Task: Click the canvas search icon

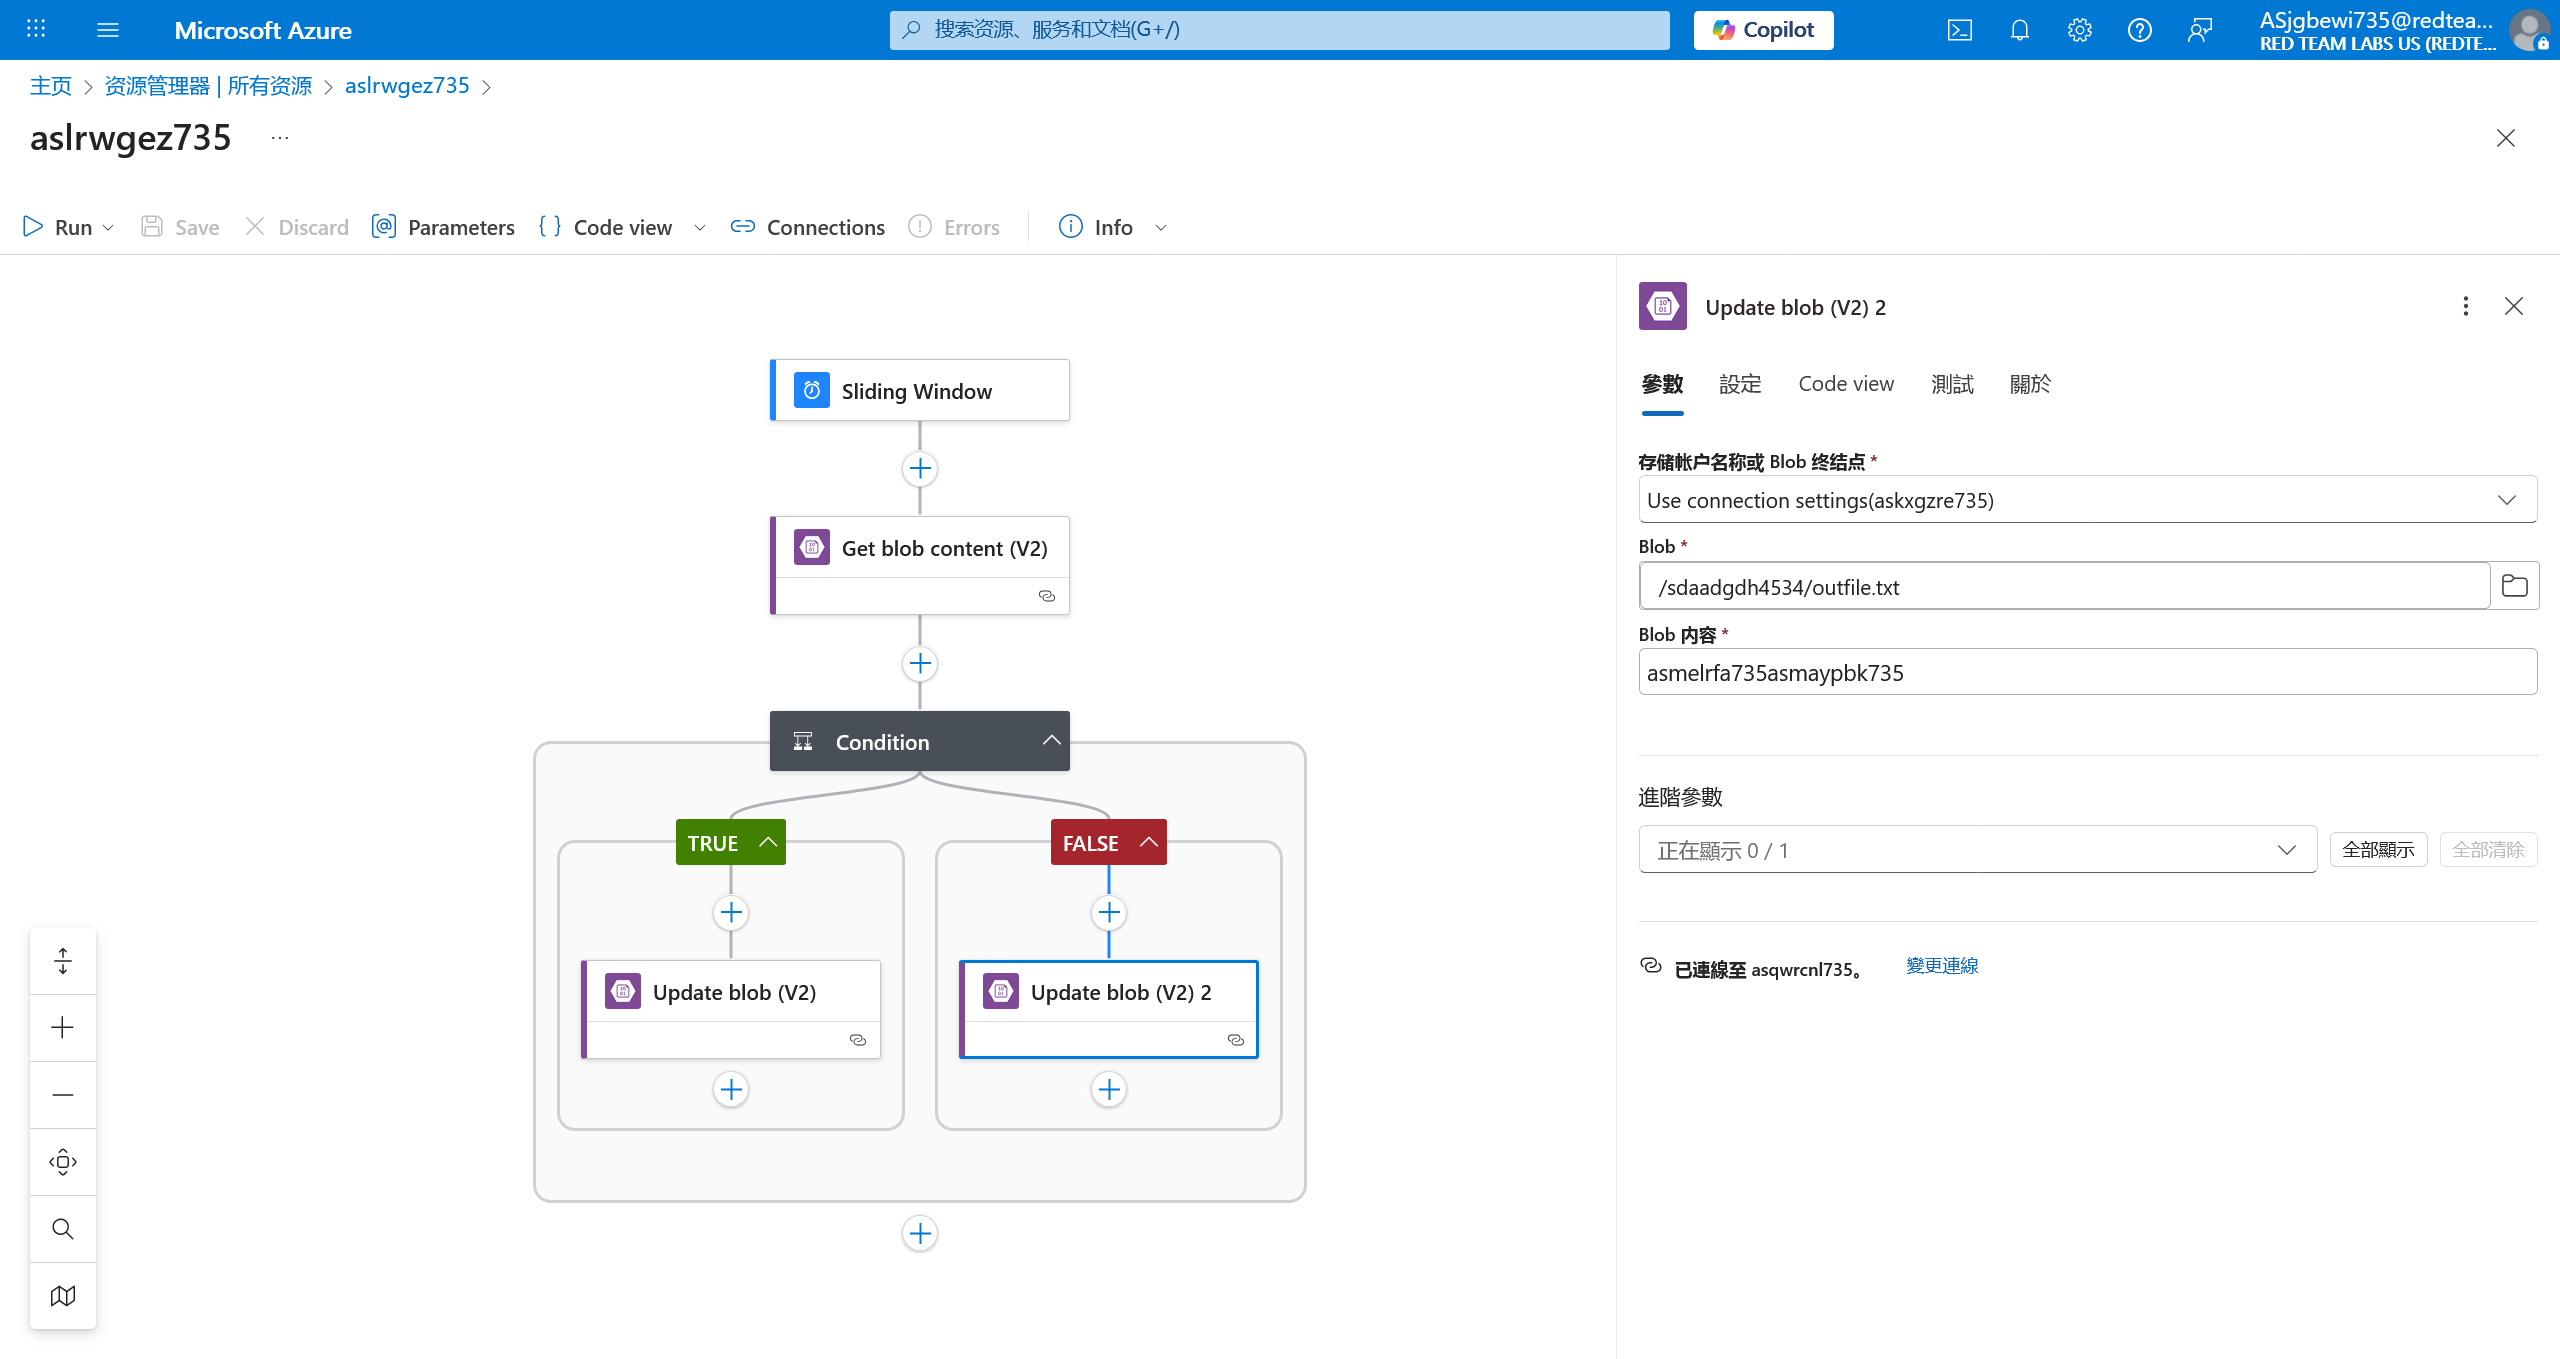Action: pos(63,1229)
